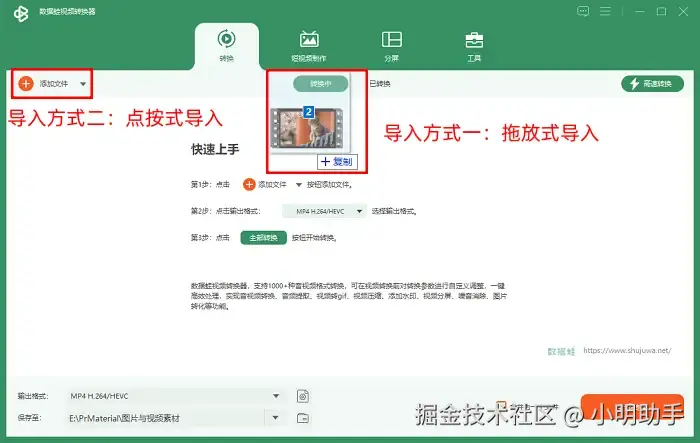Open the 分屏 split-screen tab
Viewport: 700px width, 443px height.
tap(392, 46)
